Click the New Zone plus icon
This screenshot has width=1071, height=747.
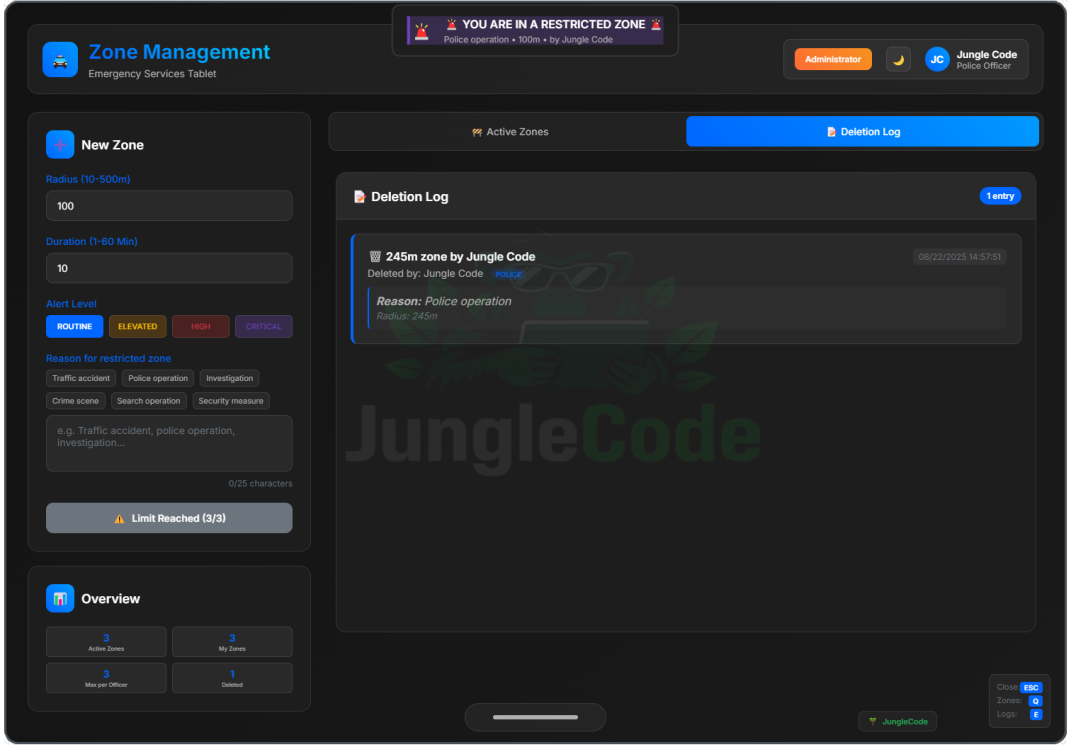coord(60,145)
